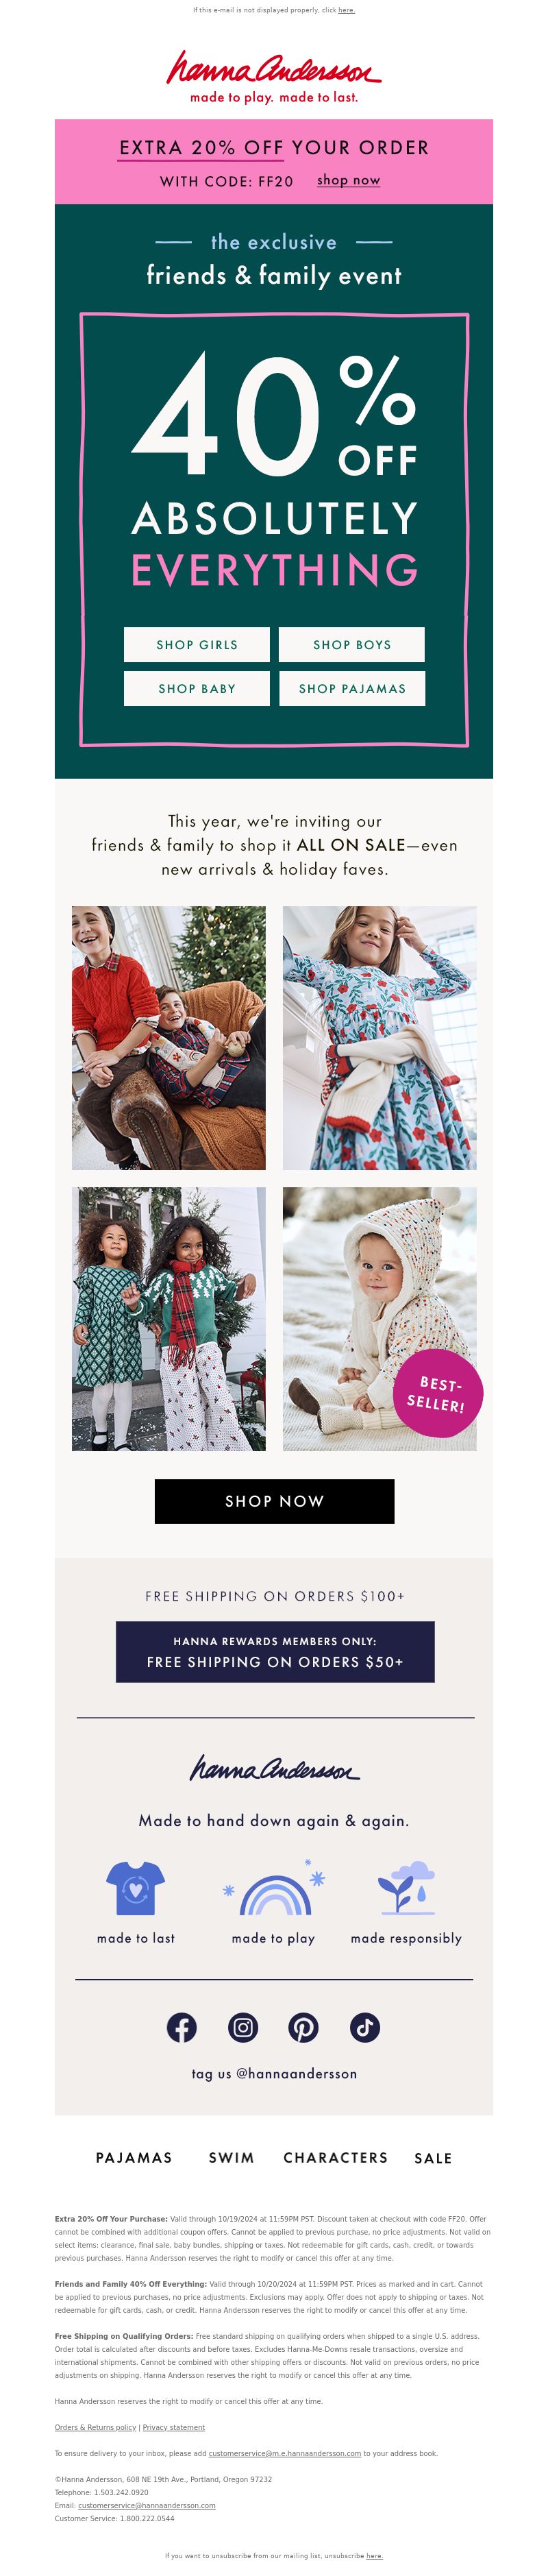Viewport: 548px width, 2576px height.
Task: Click the made to play rainbow icon
Action: click(x=274, y=1888)
